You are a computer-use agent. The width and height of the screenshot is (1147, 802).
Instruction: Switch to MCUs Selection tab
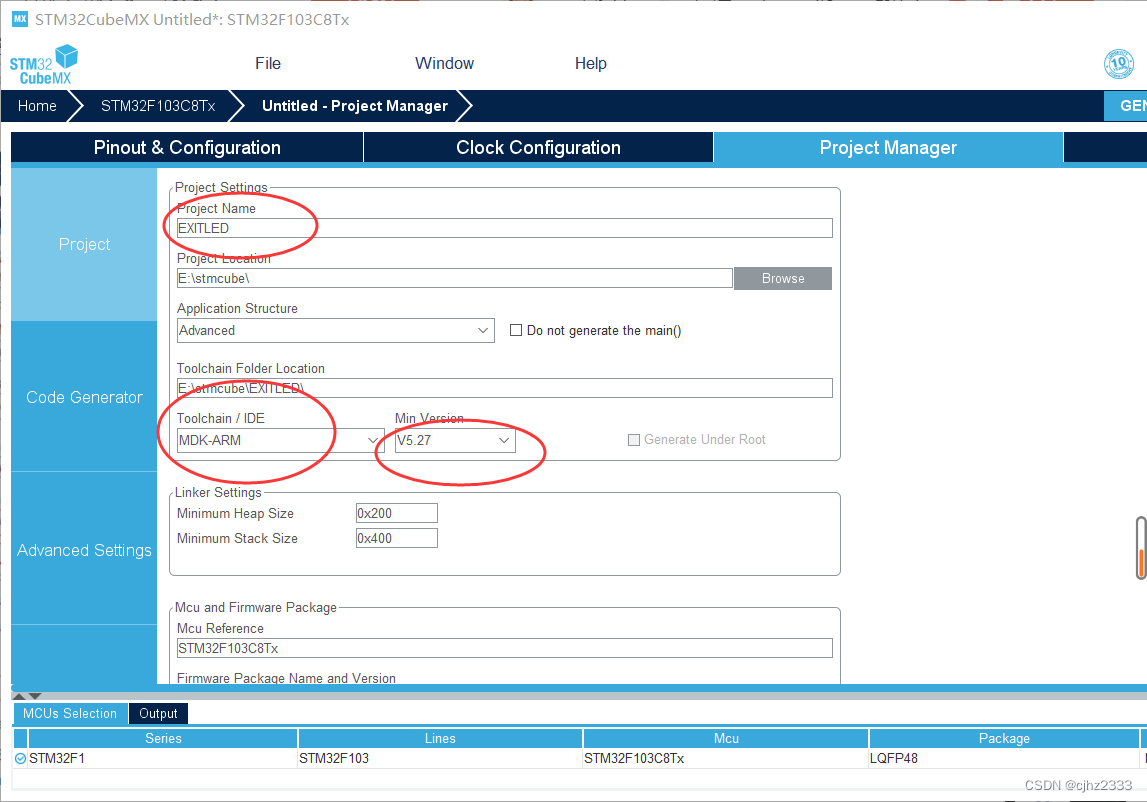click(70, 713)
